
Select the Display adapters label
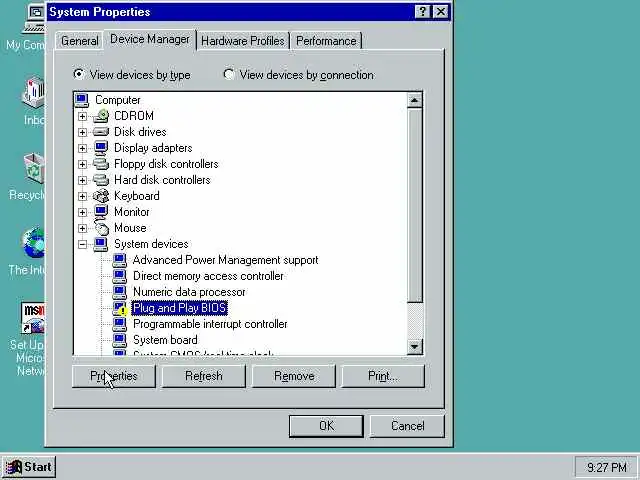click(x=153, y=148)
